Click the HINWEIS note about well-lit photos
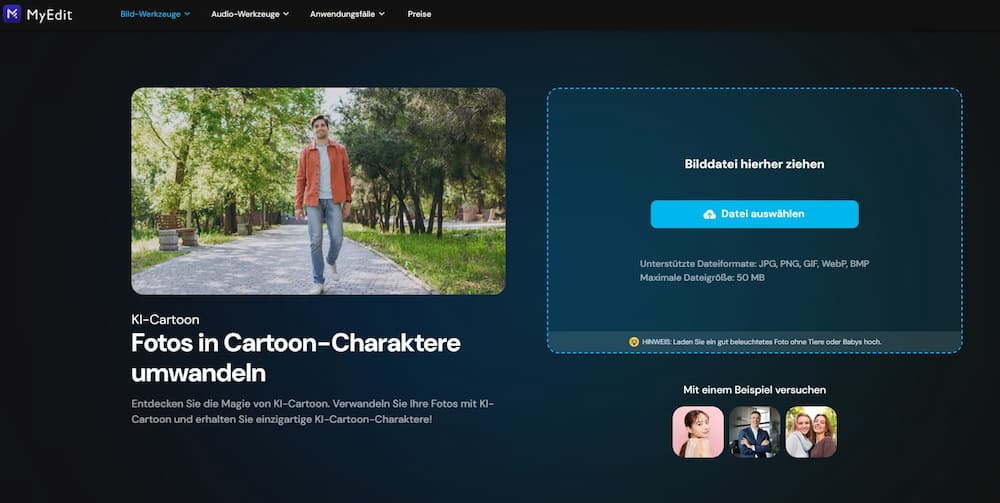 [x=761, y=342]
